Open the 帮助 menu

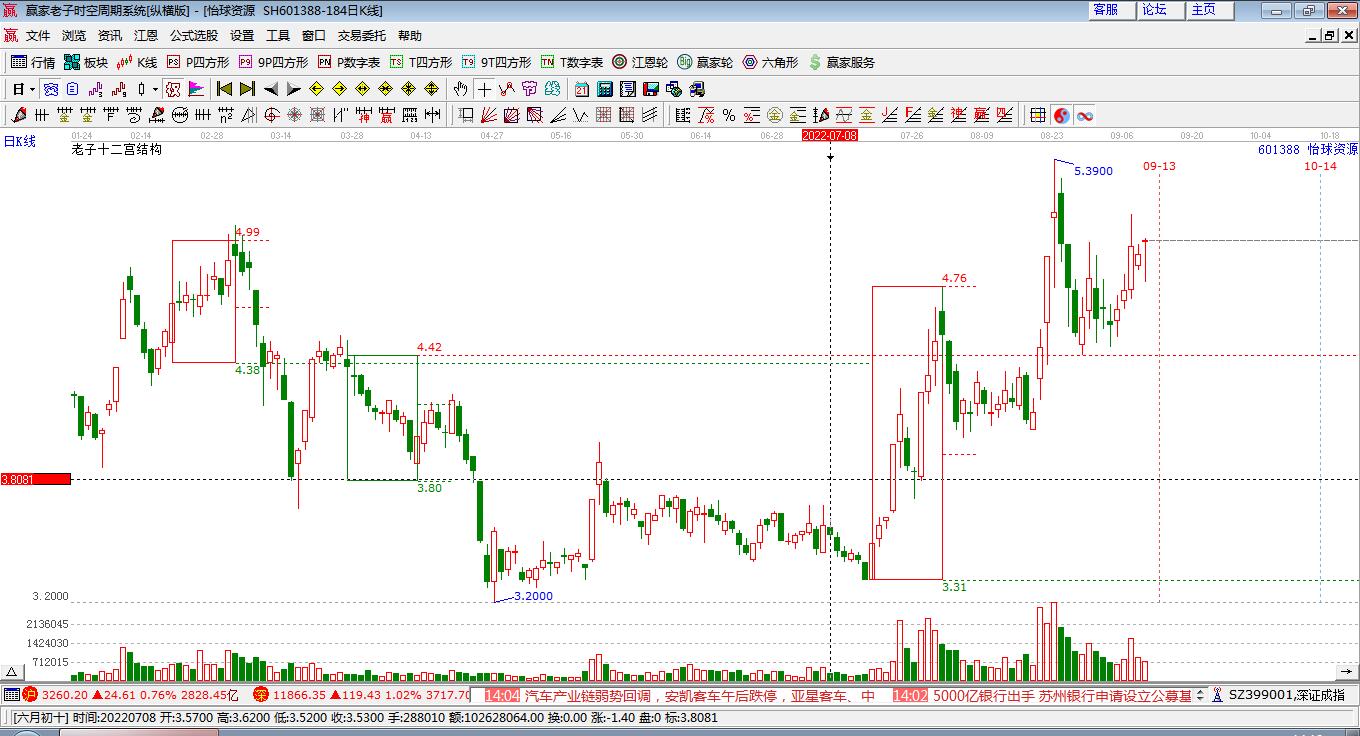[410, 35]
